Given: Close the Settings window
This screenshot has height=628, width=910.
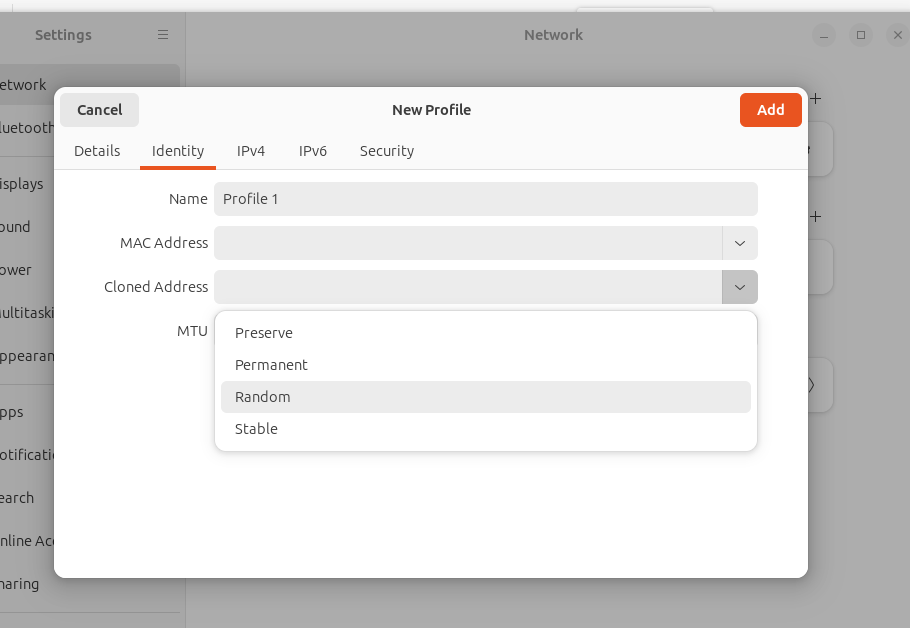Looking at the screenshot, I should tap(897, 35).
